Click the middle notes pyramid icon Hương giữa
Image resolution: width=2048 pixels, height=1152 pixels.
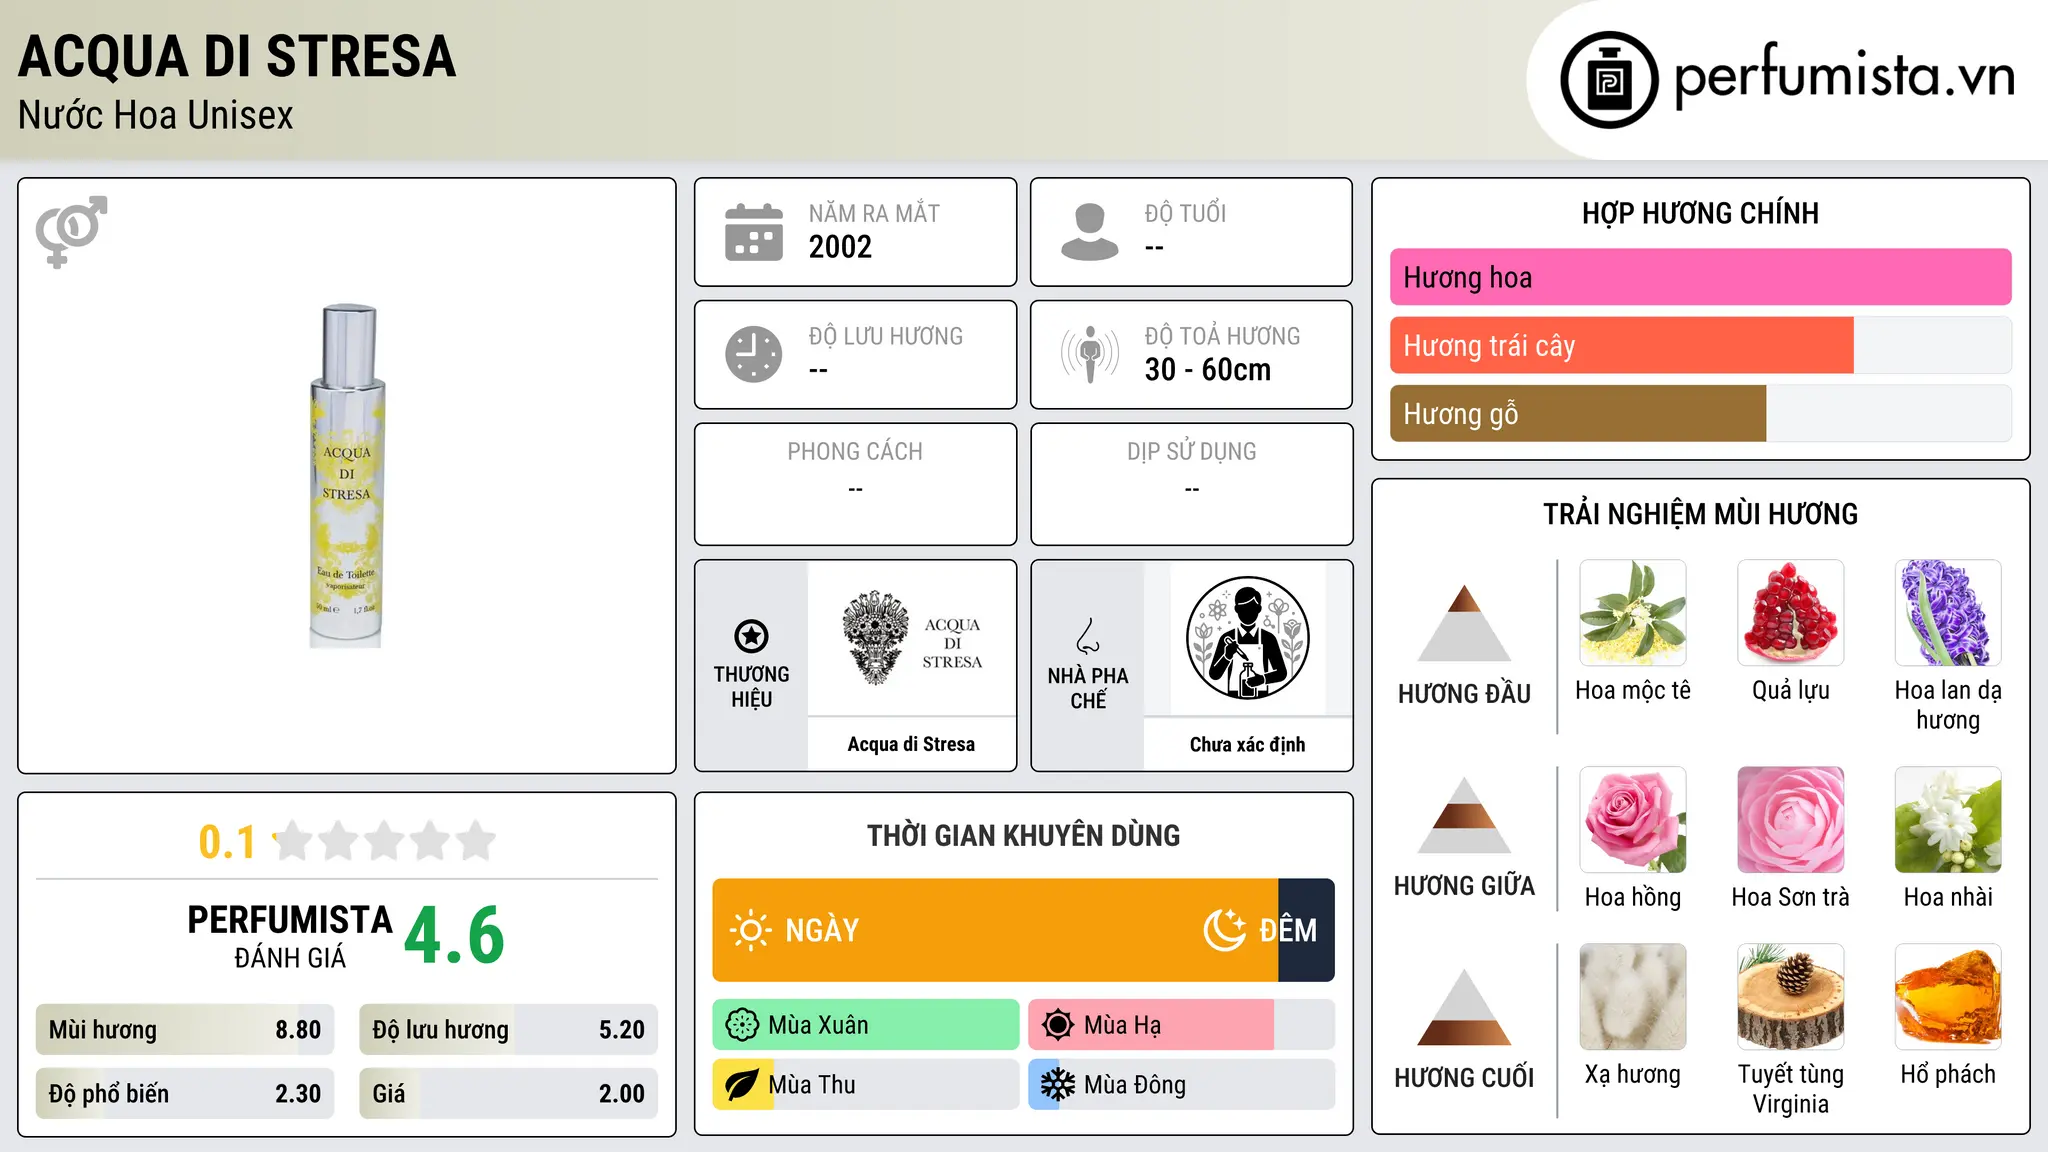point(1464,815)
